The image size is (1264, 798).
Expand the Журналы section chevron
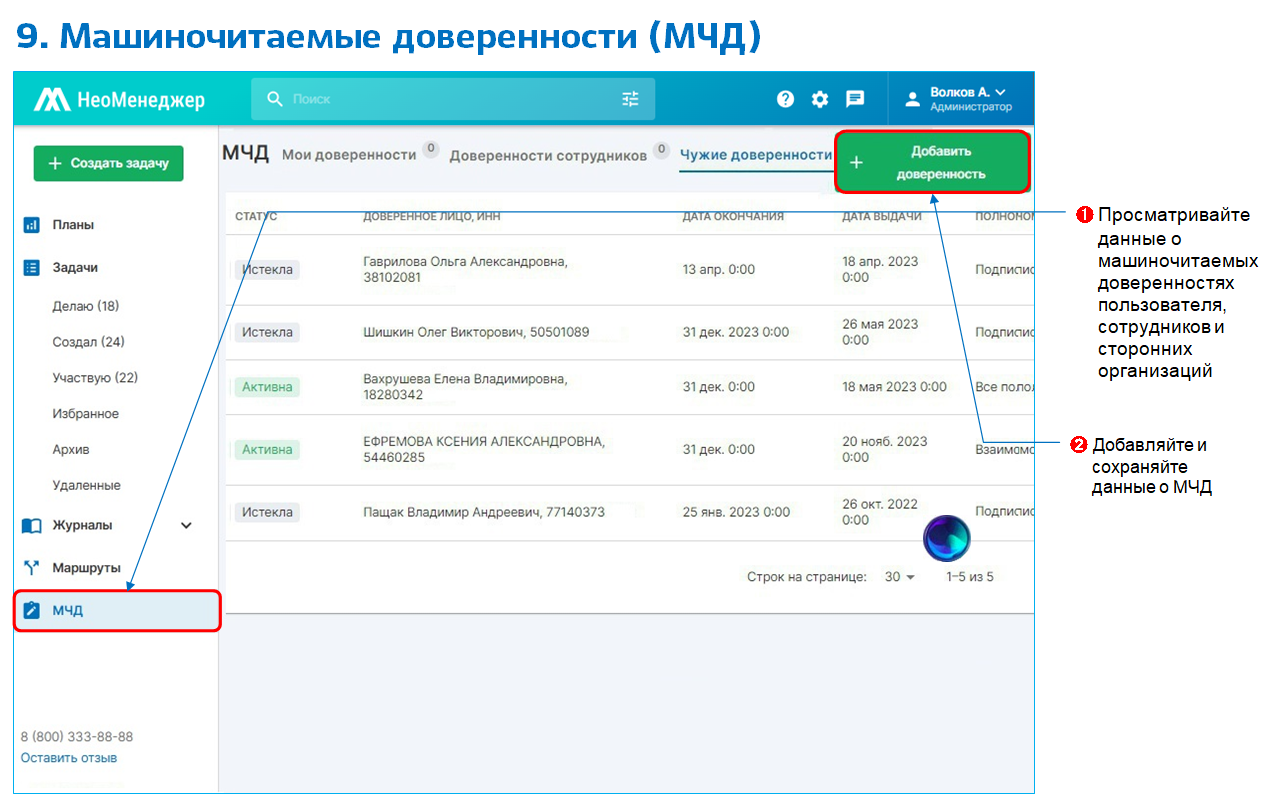[x=186, y=525]
